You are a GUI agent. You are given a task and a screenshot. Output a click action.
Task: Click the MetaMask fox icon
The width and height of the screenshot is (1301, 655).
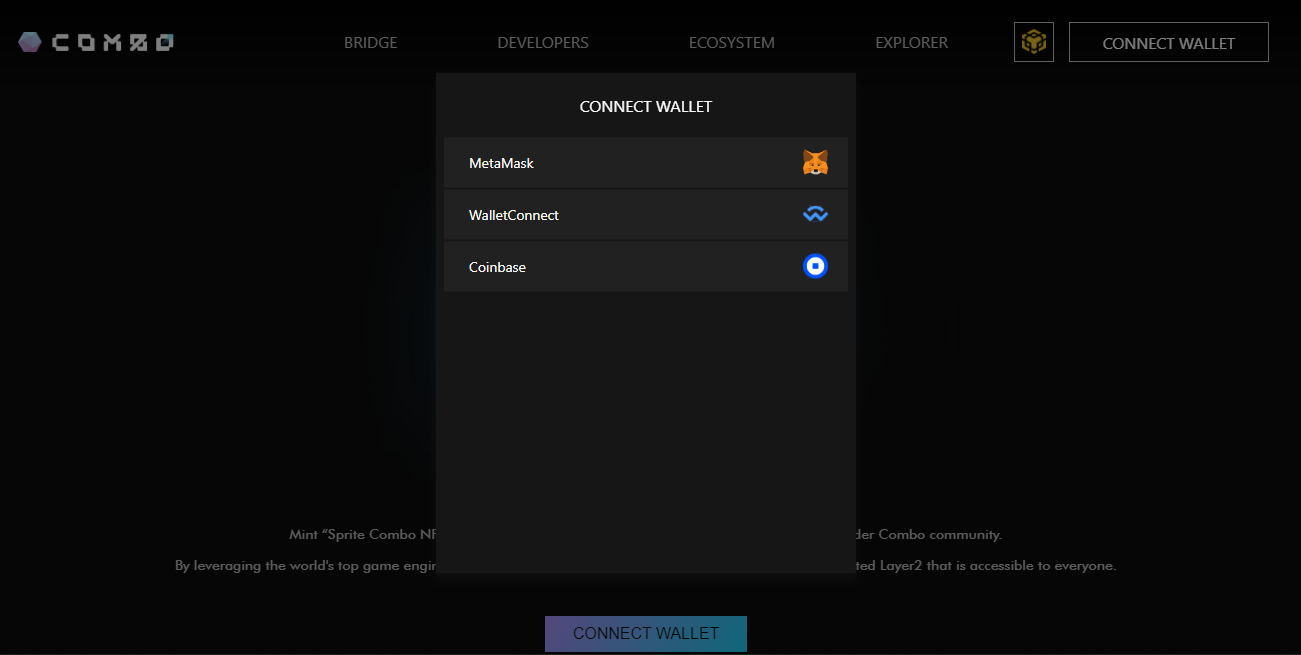pos(815,163)
